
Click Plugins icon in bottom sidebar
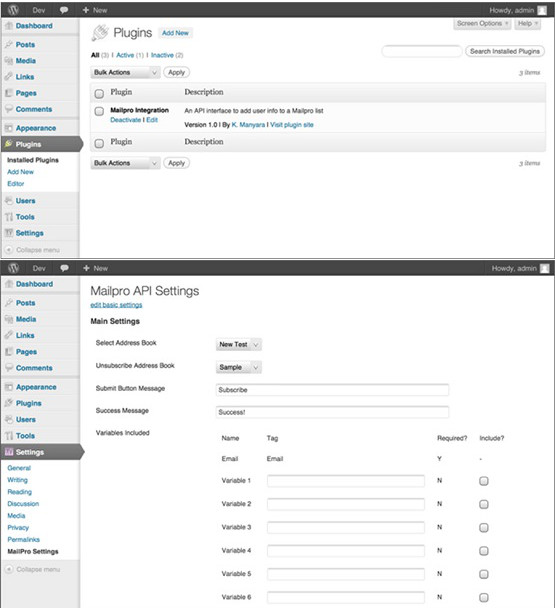(x=9, y=403)
